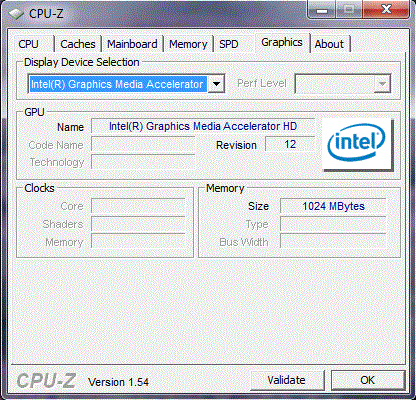The height and width of the screenshot is (400, 416).
Task: Click the empty Code Name field
Action: tap(143, 145)
